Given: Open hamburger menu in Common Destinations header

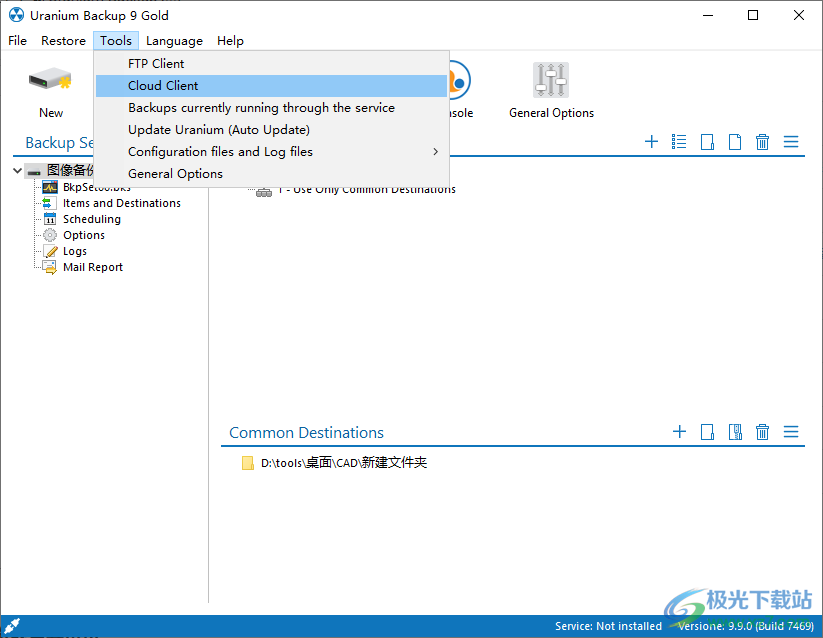Looking at the screenshot, I should click(x=791, y=432).
